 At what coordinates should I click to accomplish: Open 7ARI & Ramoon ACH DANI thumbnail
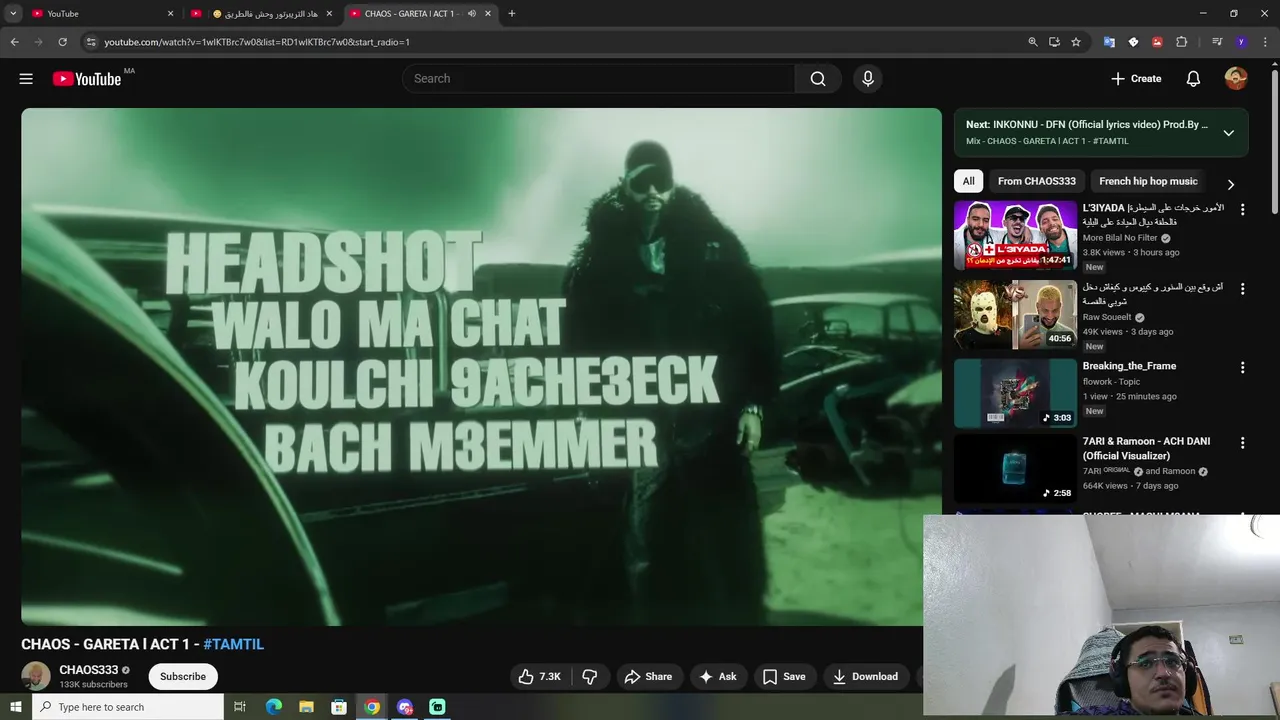[x=1015, y=468]
